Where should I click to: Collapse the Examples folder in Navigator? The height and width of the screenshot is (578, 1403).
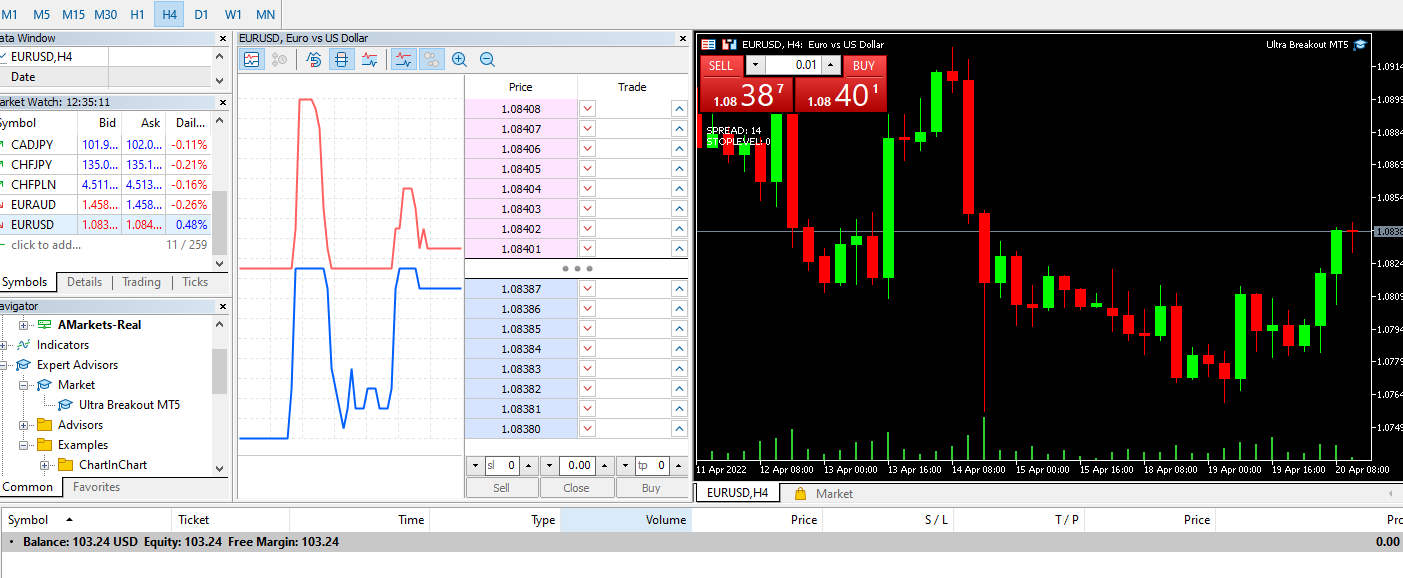pyautogui.click(x=24, y=445)
